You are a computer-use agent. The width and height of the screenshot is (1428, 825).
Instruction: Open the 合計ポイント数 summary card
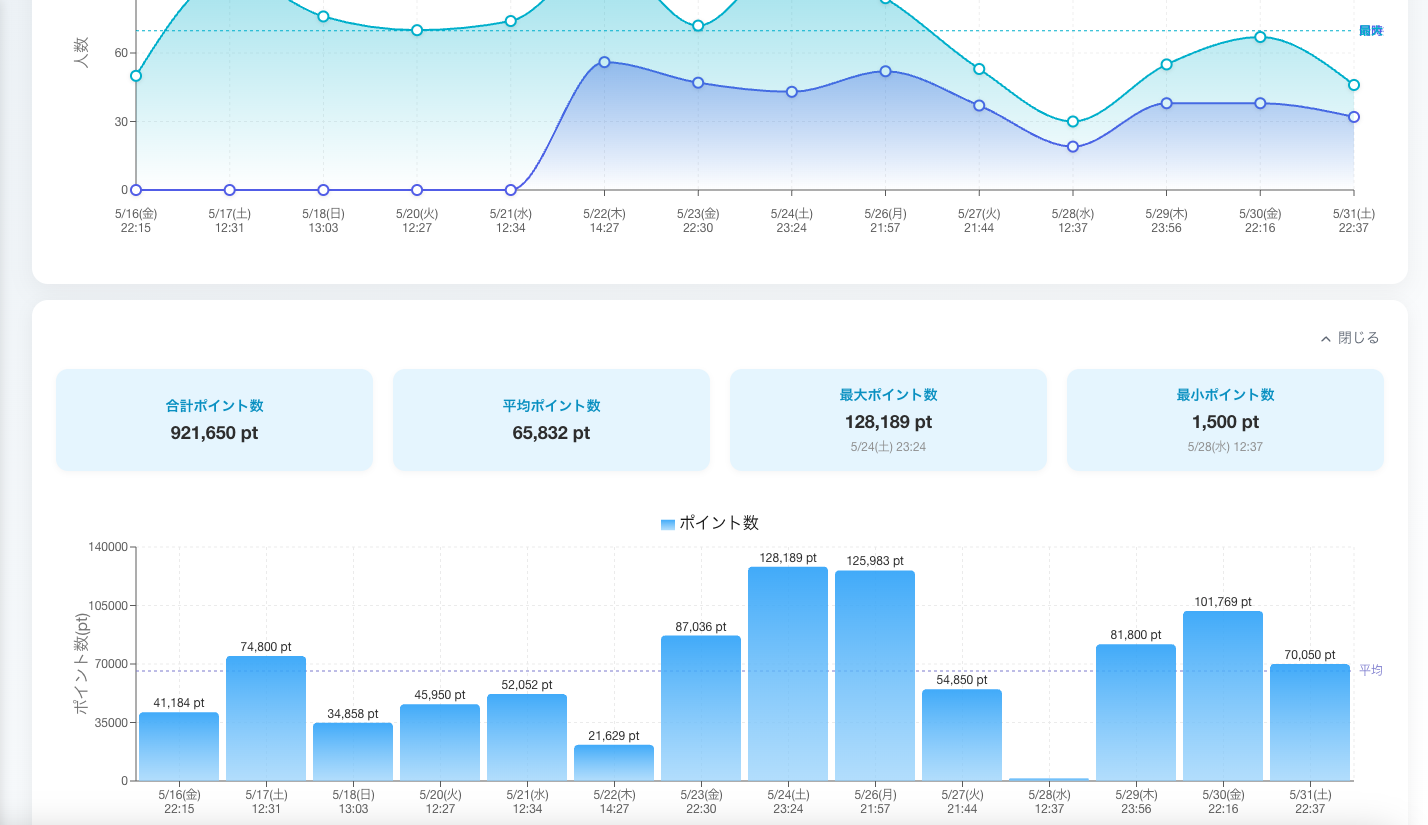tap(214, 419)
